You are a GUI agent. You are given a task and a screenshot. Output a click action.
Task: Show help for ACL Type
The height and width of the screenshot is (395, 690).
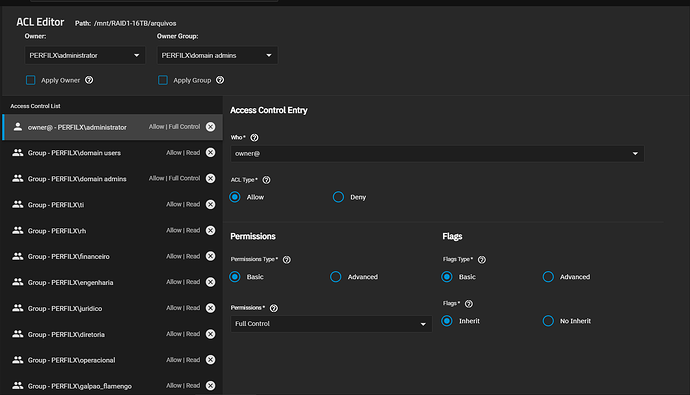pyautogui.click(x=266, y=180)
